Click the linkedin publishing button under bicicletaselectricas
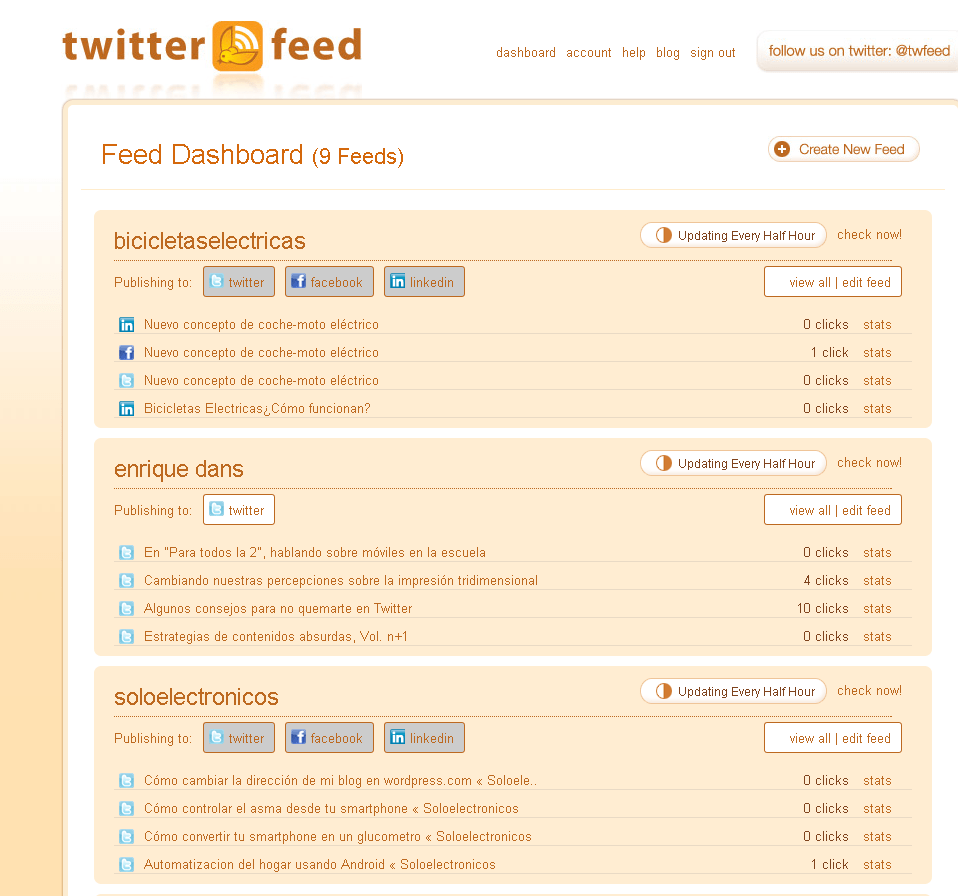958x896 pixels. coord(424,281)
